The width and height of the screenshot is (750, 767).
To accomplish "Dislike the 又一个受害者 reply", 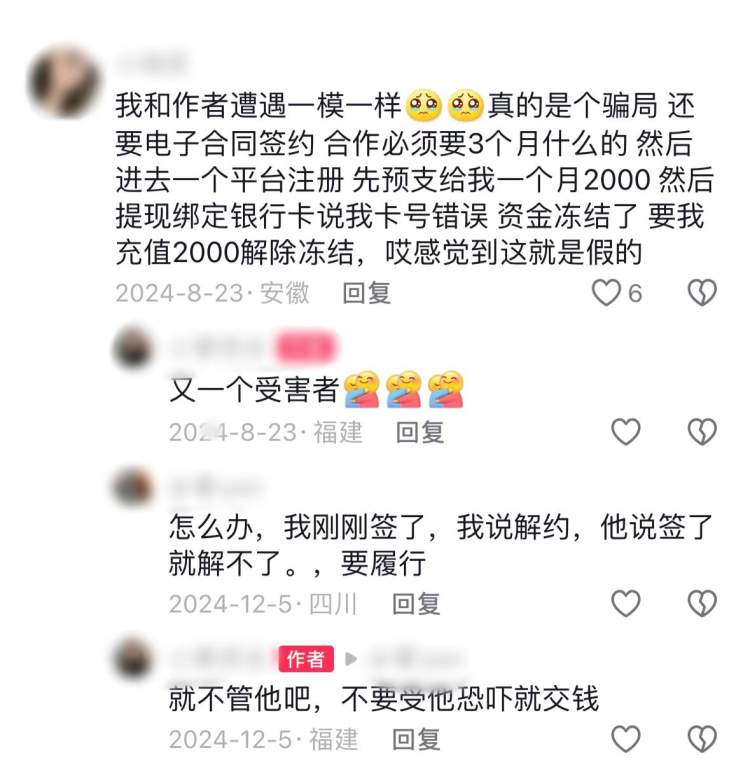I will click(702, 432).
